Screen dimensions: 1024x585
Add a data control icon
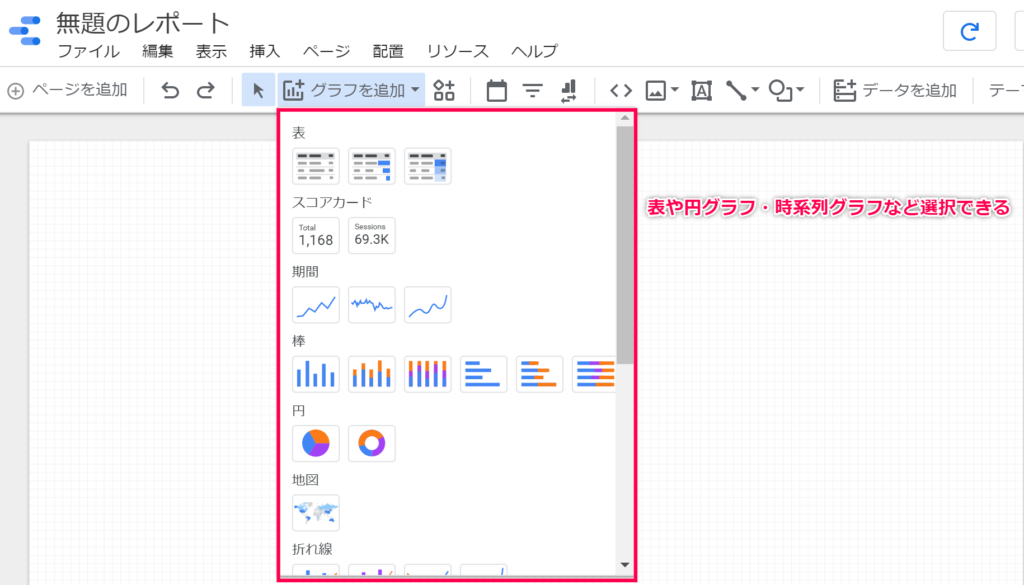568,91
